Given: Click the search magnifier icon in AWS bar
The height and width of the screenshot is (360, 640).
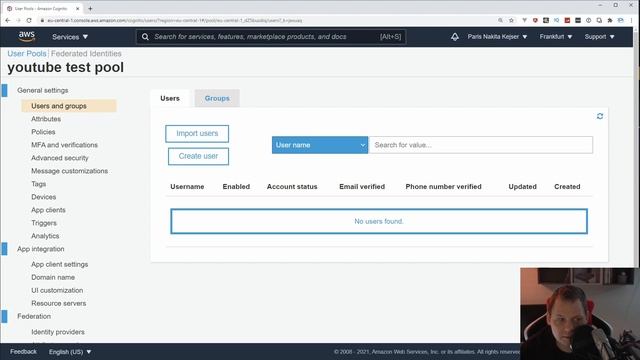Looking at the screenshot, I should point(145,37).
